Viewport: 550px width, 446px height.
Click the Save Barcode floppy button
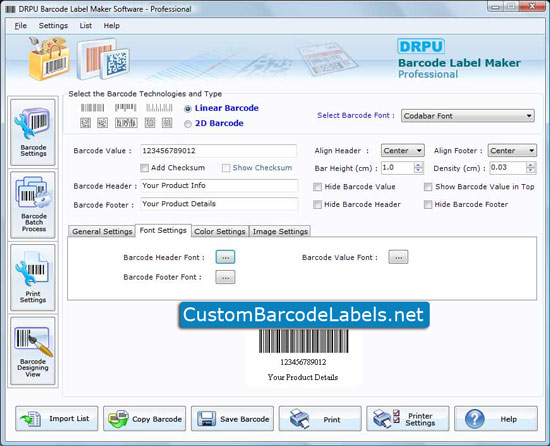(x=232, y=418)
